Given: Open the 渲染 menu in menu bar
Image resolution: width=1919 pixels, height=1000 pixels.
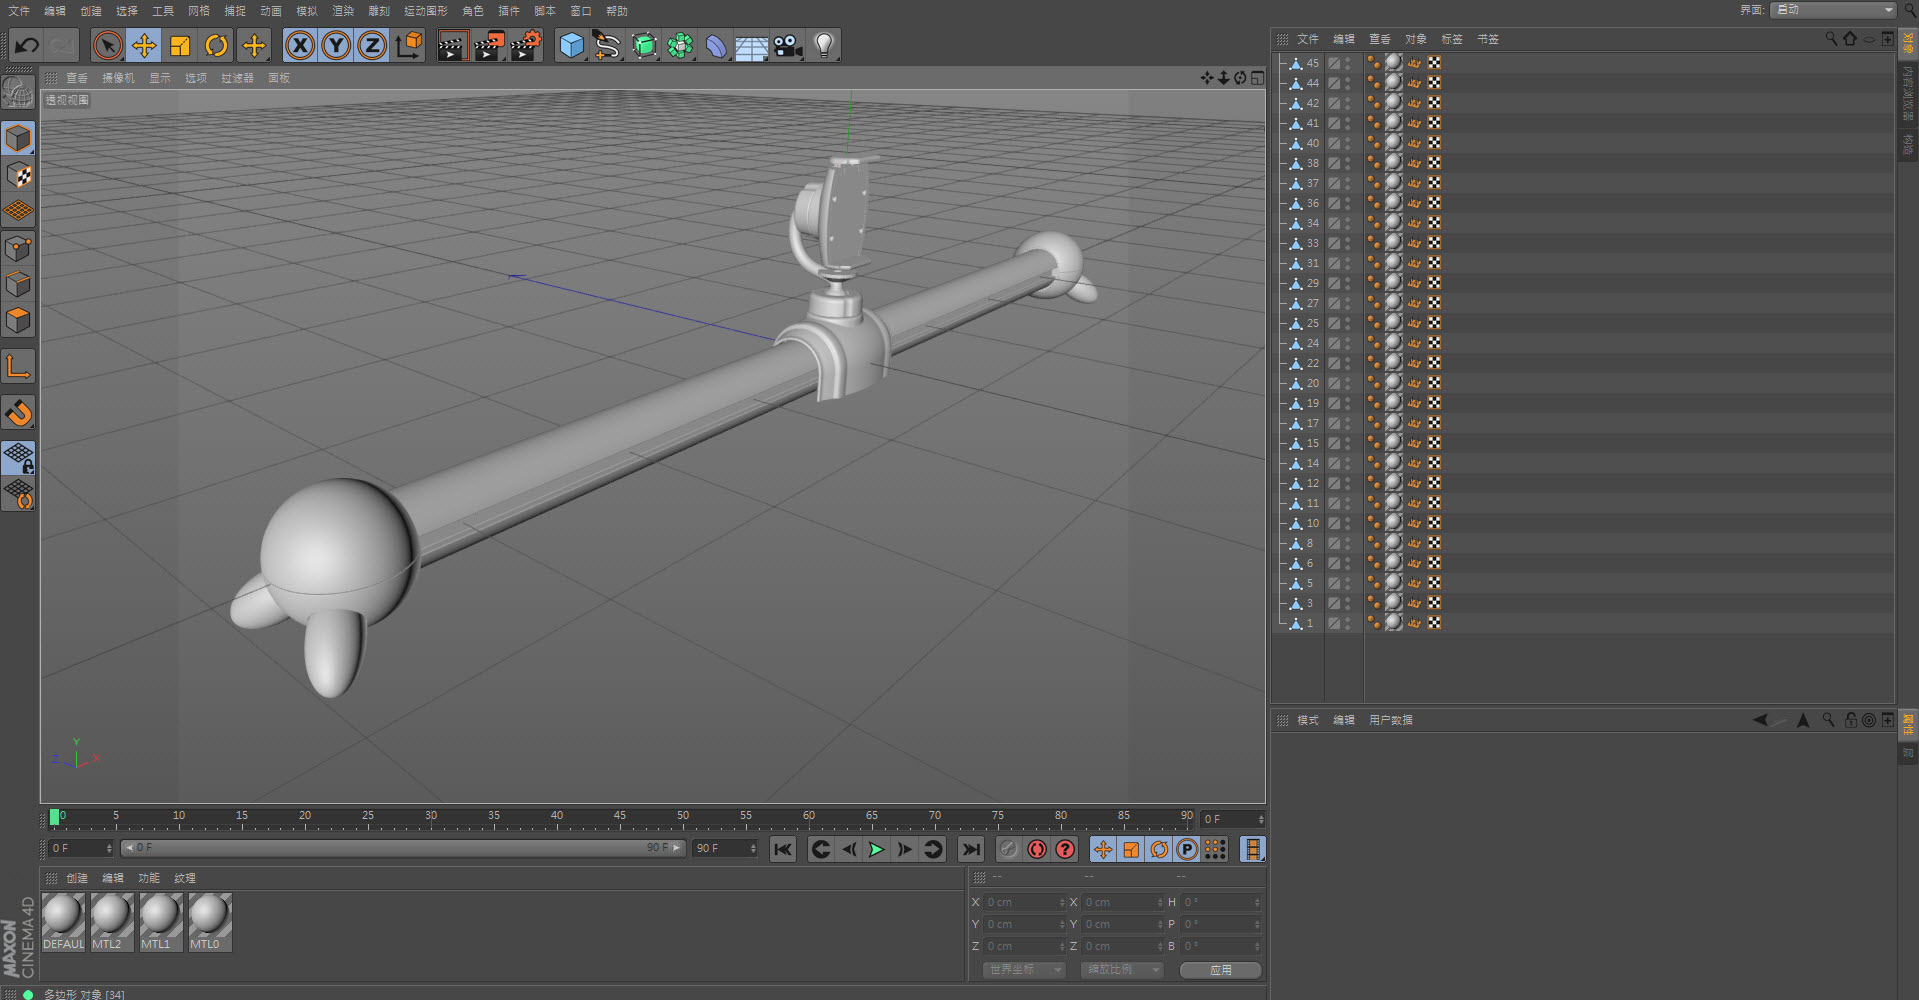Looking at the screenshot, I should coord(343,11).
